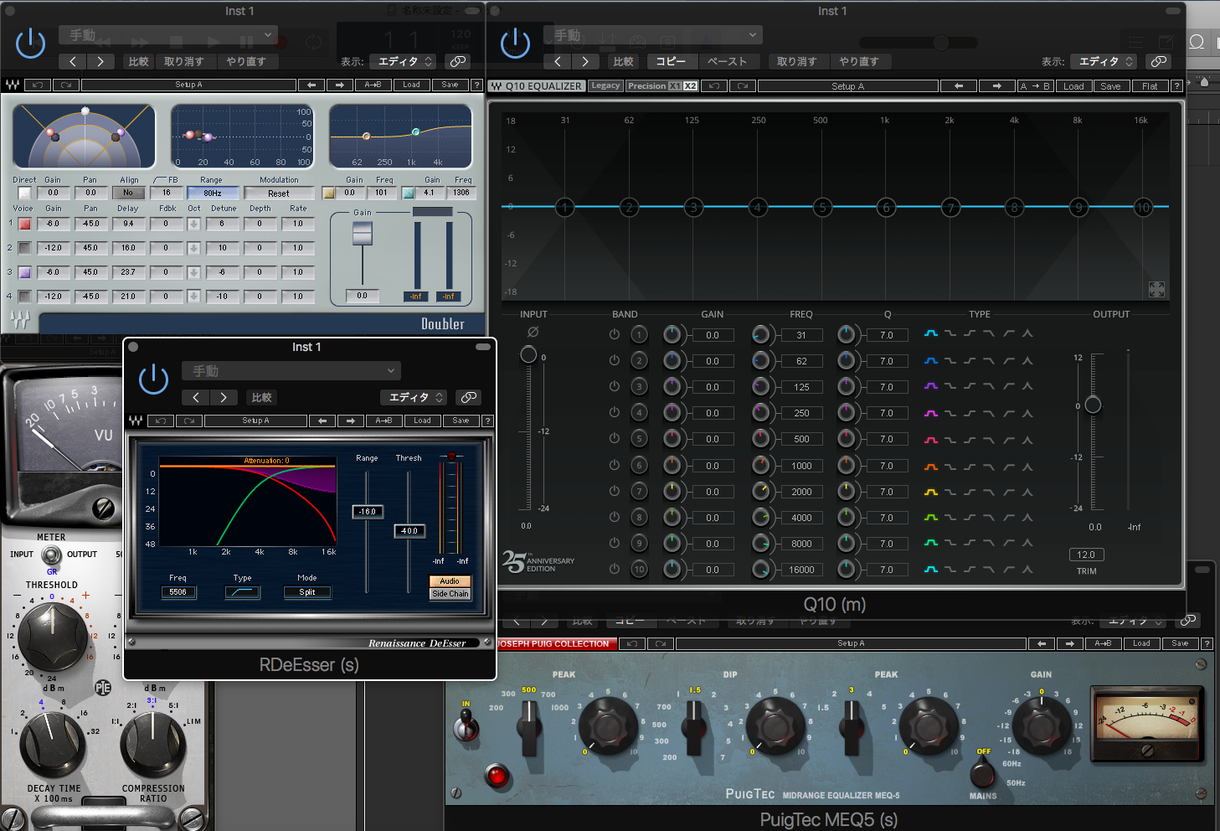Toggle the power for Q10 band 4
Viewport: 1220px width, 831px height.
615,413
